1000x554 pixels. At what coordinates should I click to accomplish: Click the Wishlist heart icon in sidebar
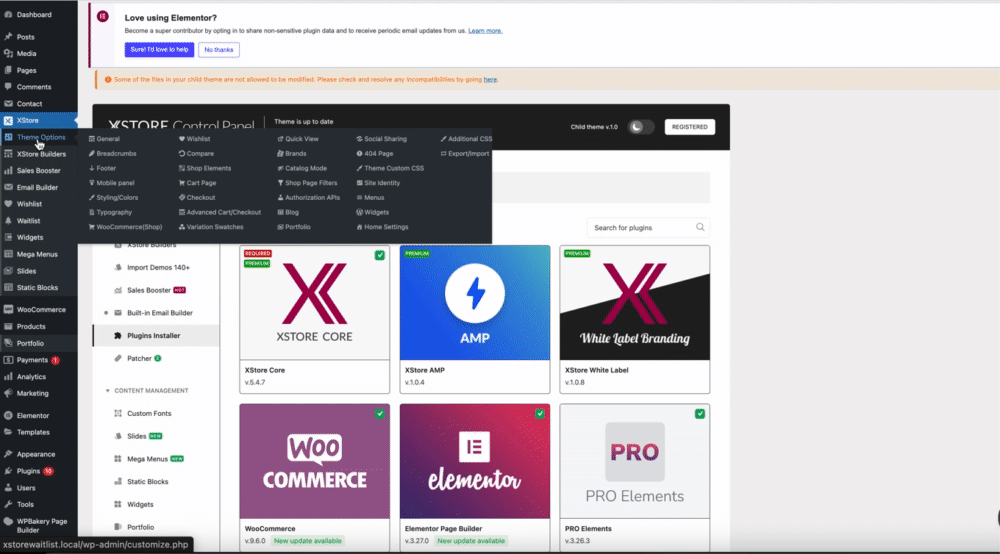(x=8, y=203)
